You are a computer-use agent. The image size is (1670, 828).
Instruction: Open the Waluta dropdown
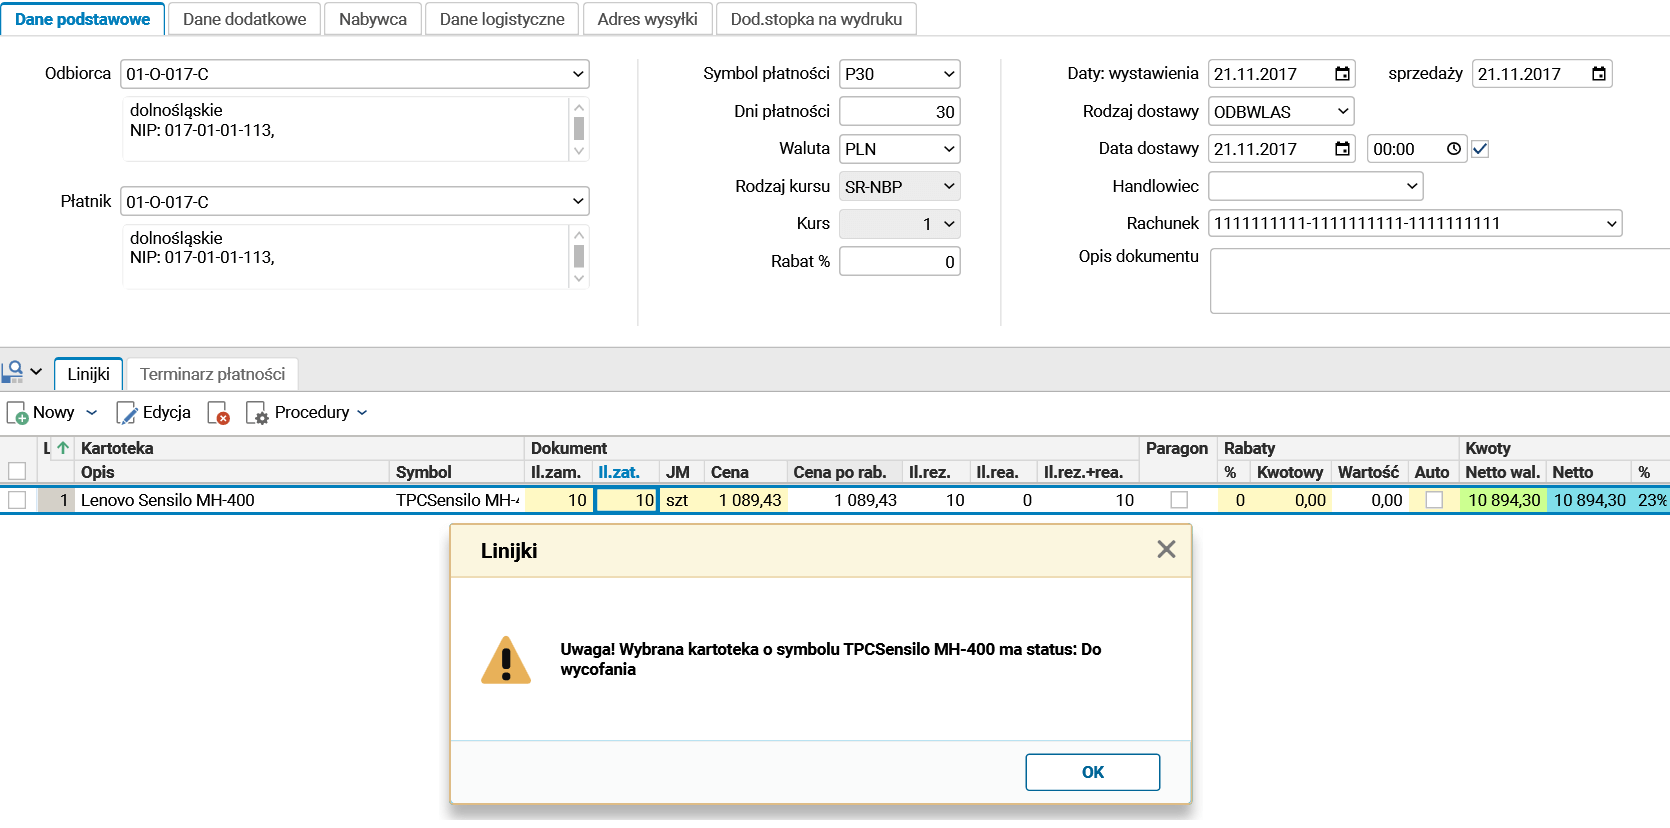[949, 149]
